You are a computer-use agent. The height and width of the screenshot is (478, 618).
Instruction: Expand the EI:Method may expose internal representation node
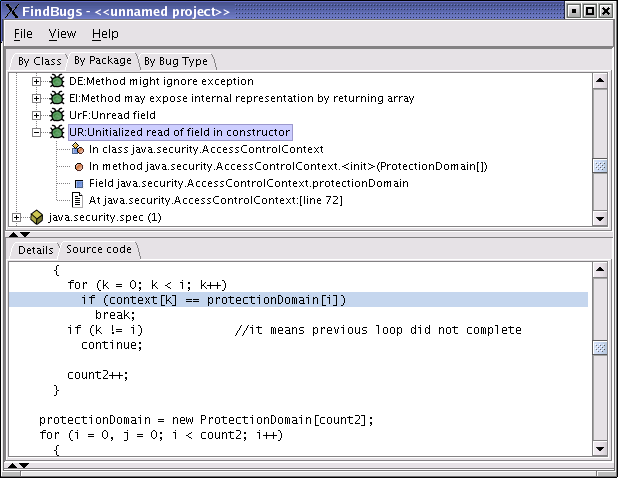(36, 98)
